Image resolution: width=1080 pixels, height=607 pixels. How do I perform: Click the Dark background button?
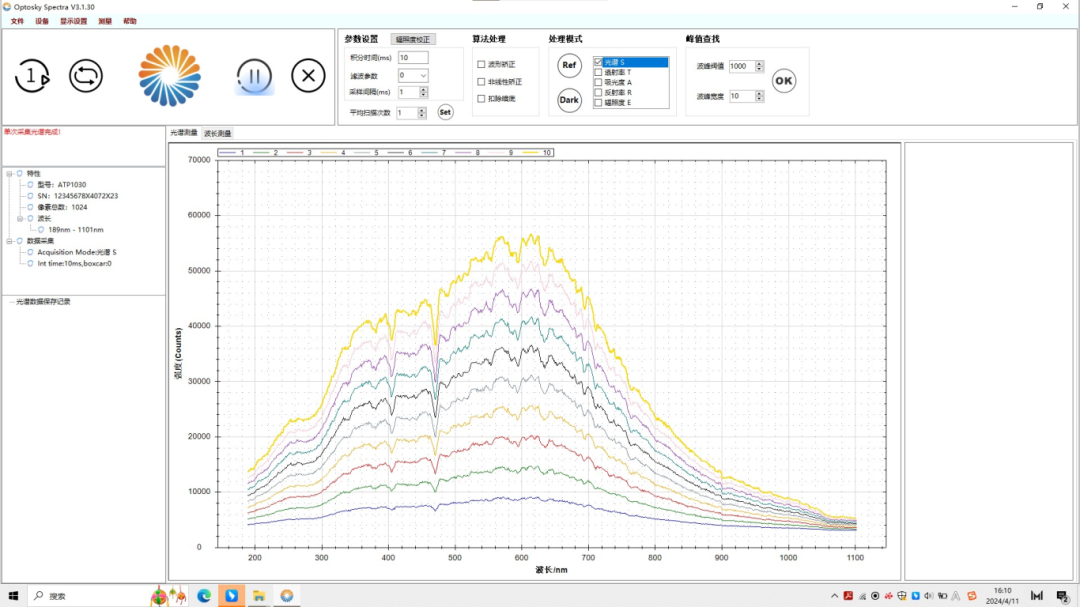pos(569,100)
